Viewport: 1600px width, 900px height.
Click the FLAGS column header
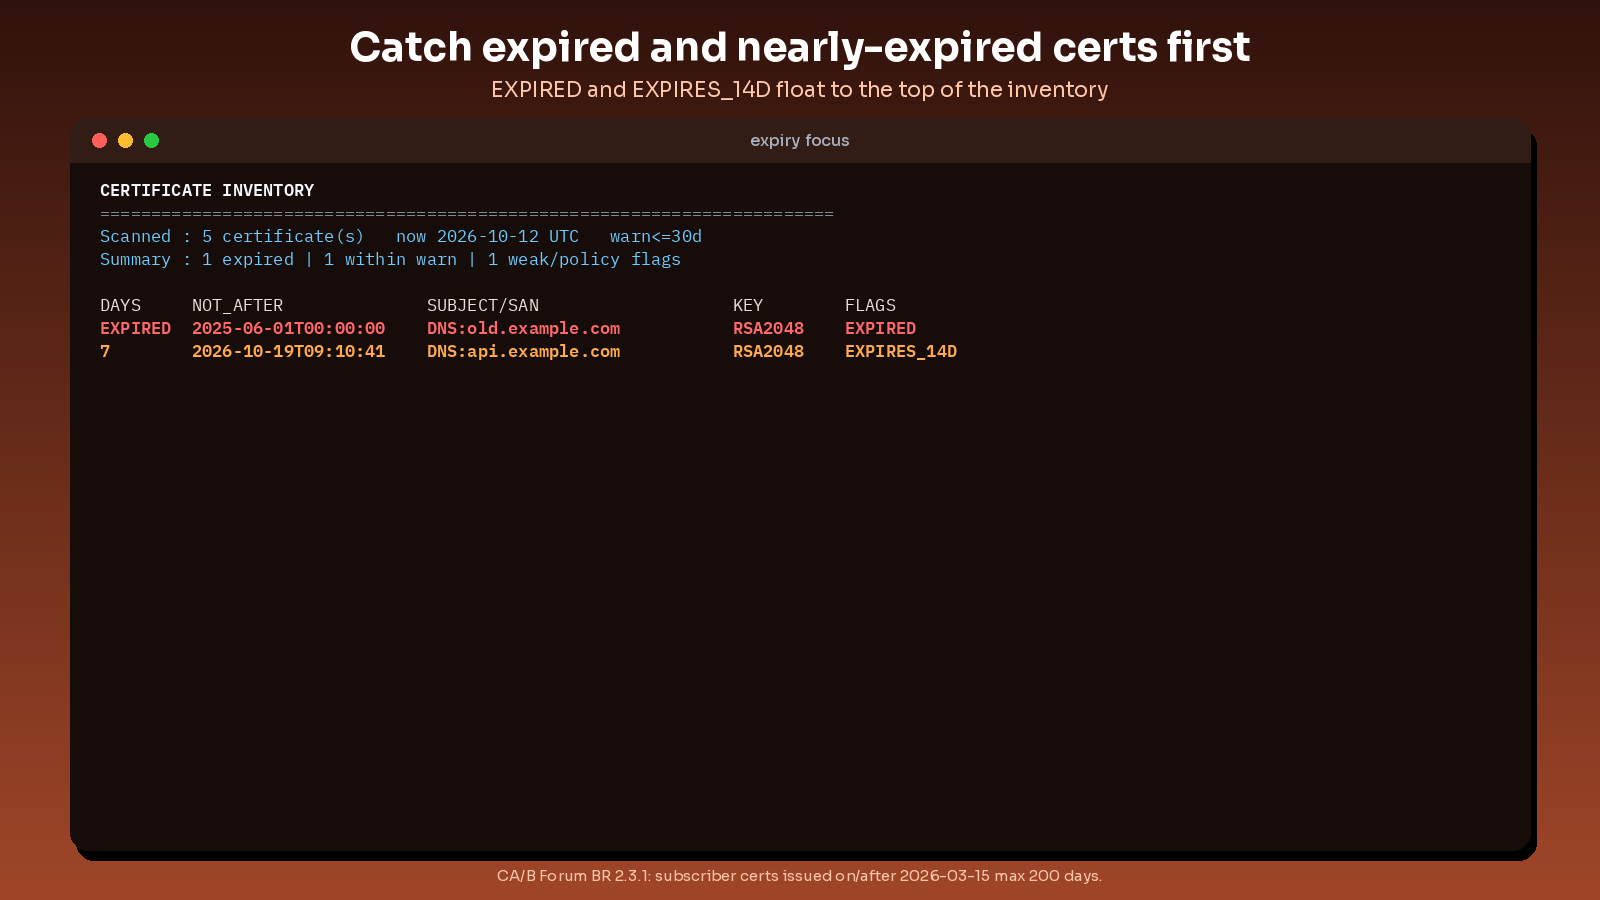pos(870,305)
